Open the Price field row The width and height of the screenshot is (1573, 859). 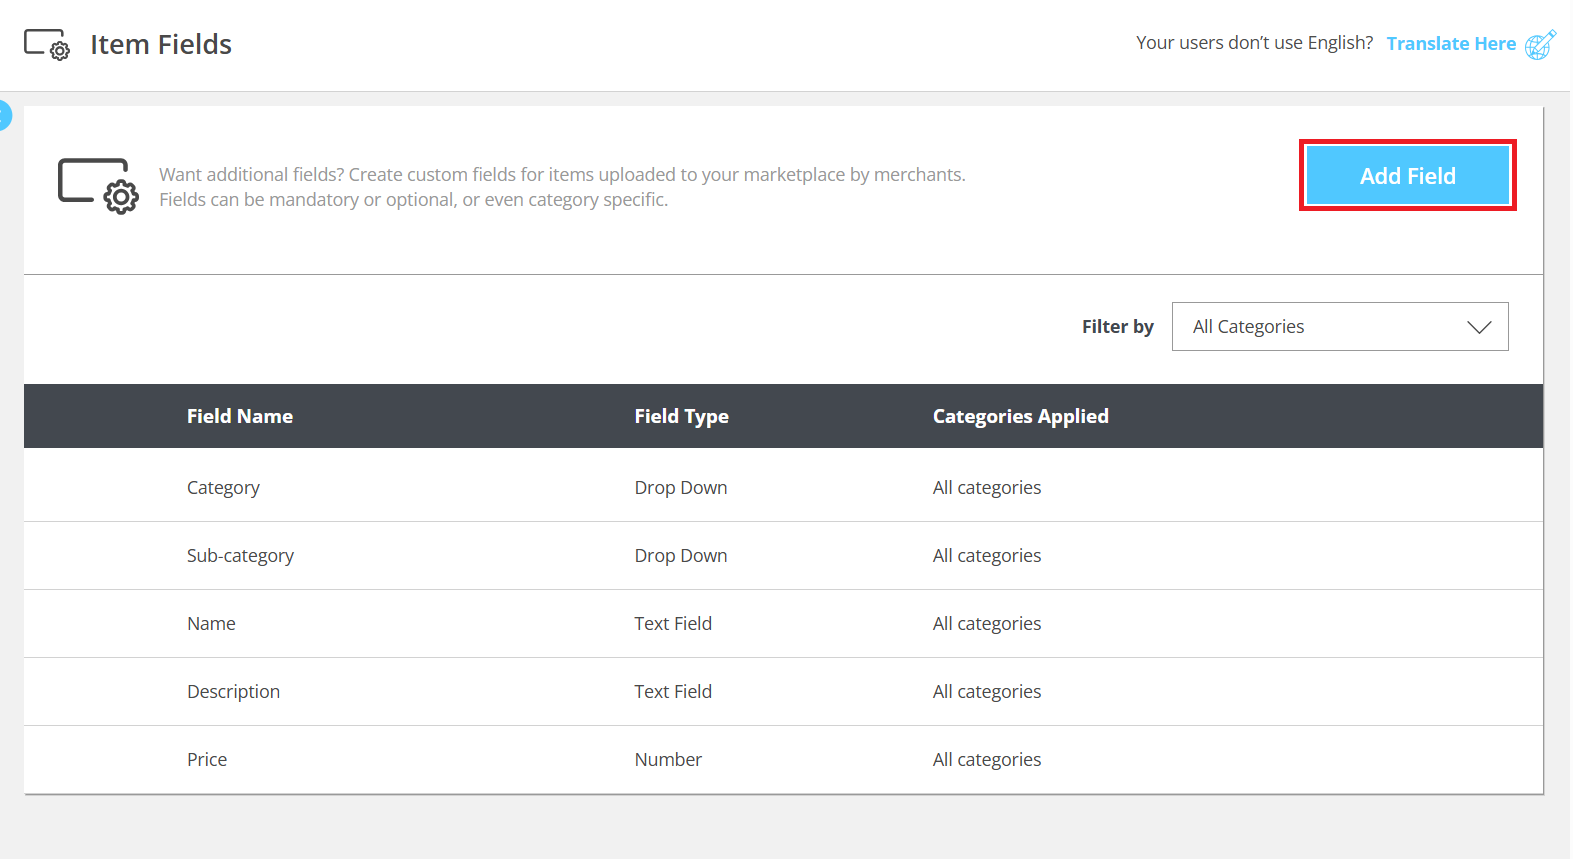click(x=207, y=760)
